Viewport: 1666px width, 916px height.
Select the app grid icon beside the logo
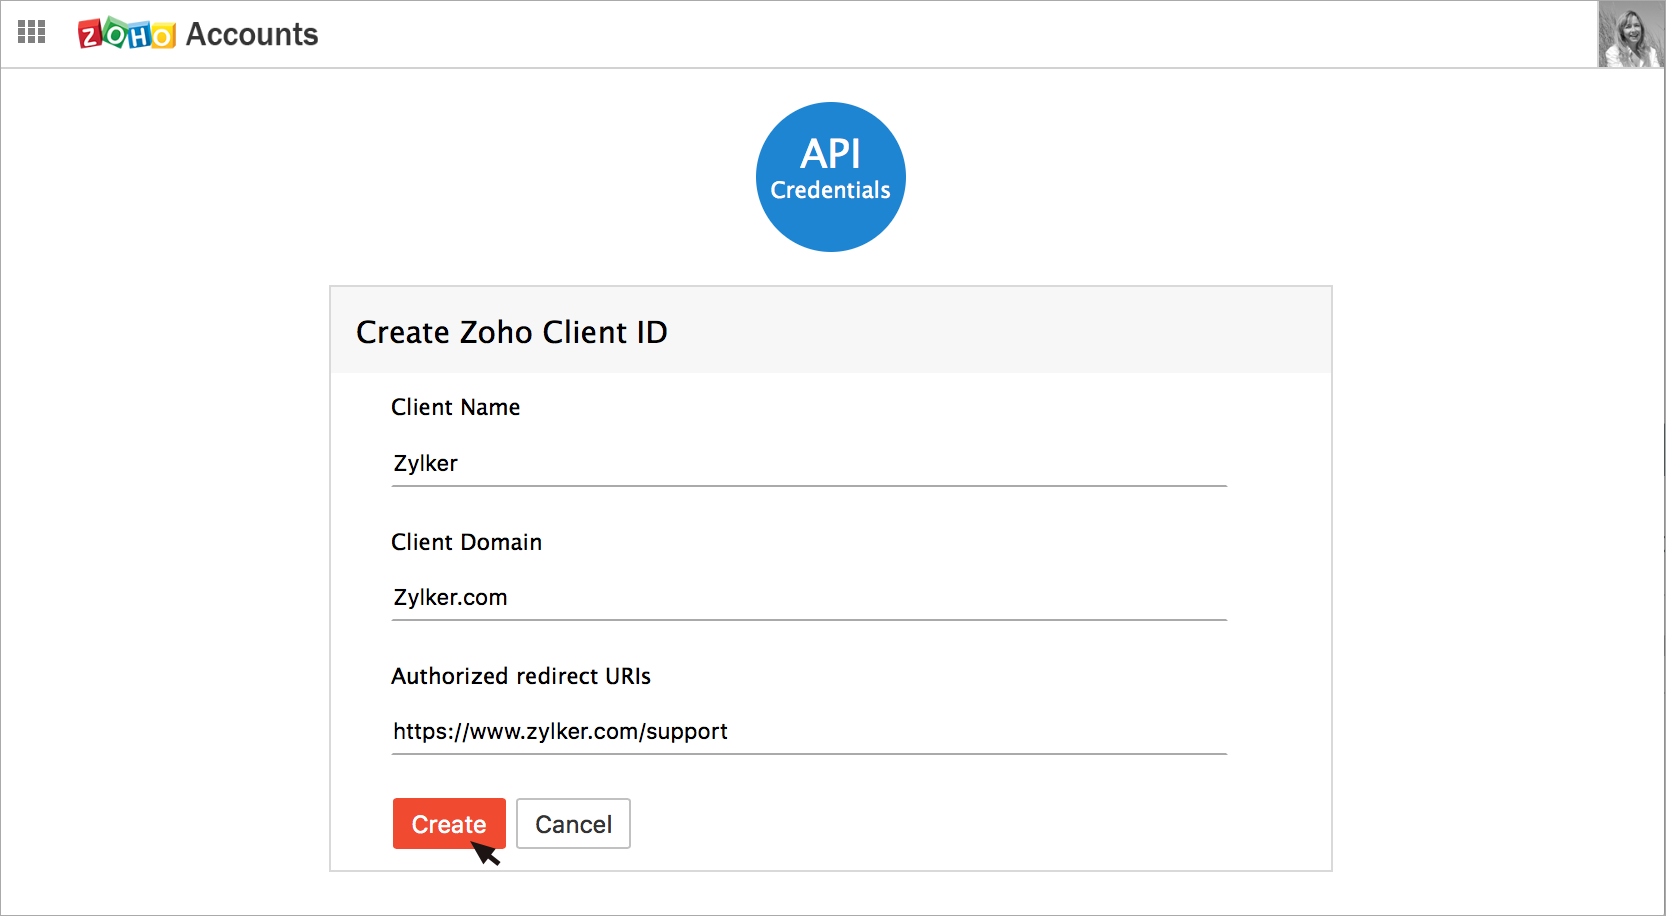[x=31, y=32]
